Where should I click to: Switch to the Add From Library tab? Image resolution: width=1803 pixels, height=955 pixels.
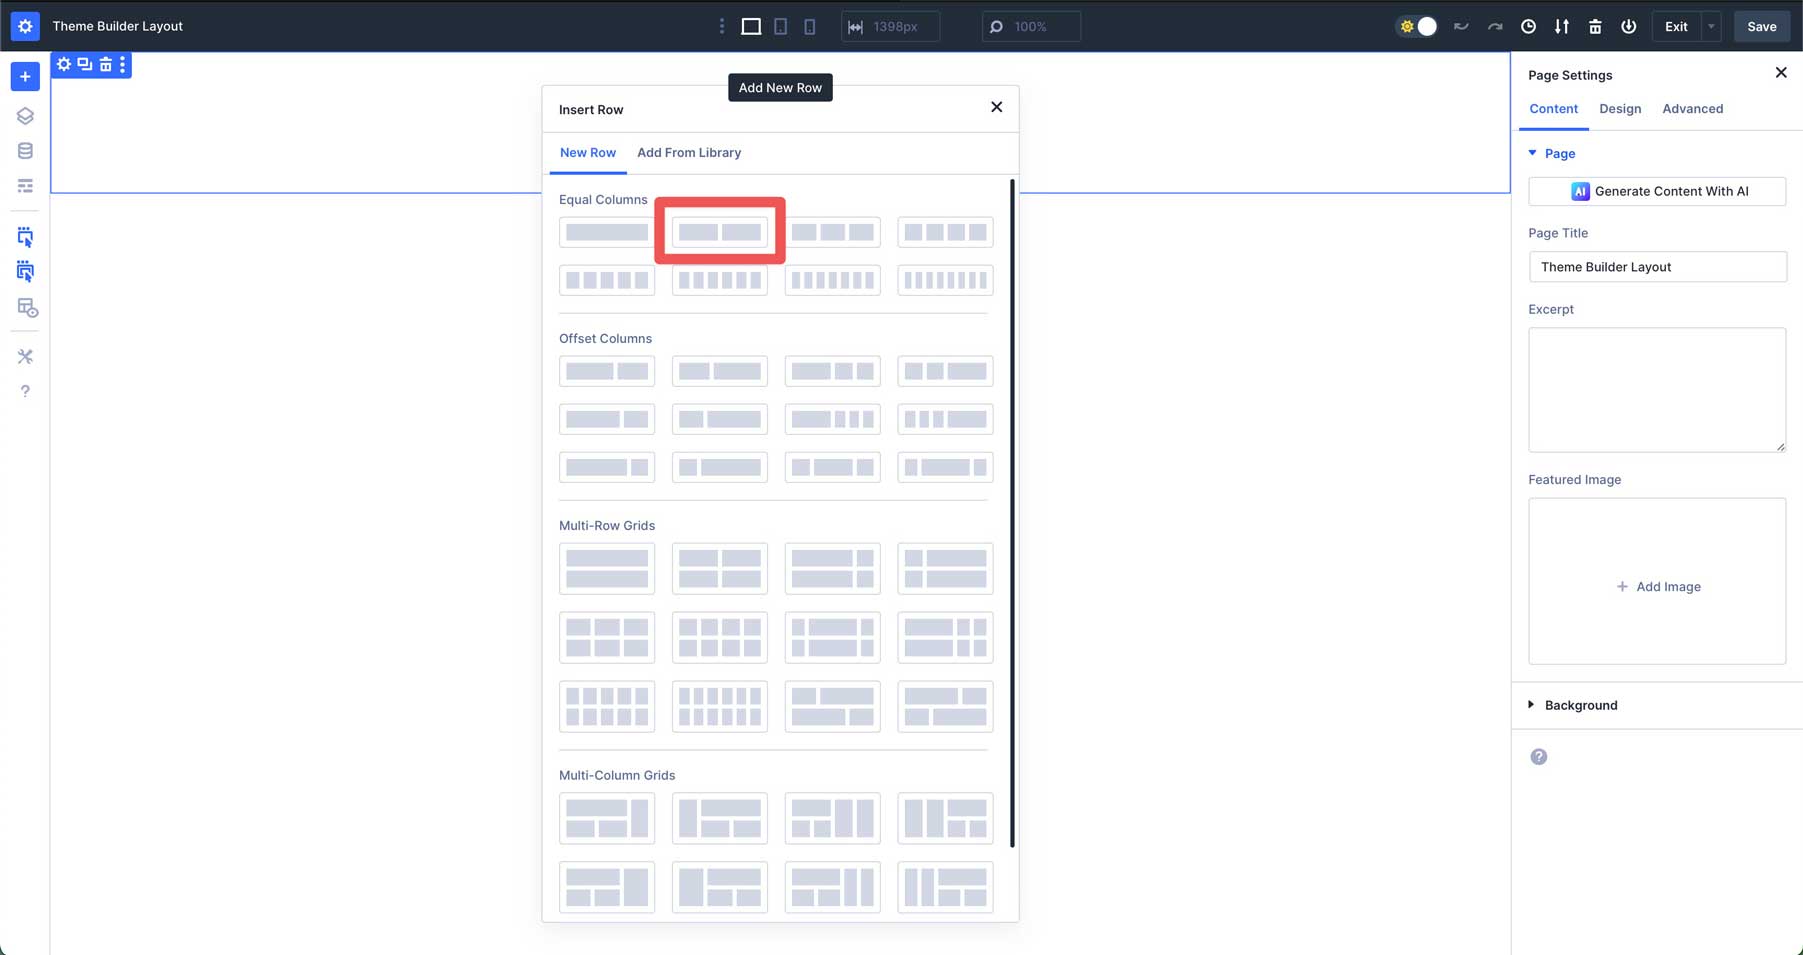pyautogui.click(x=689, y=152)
